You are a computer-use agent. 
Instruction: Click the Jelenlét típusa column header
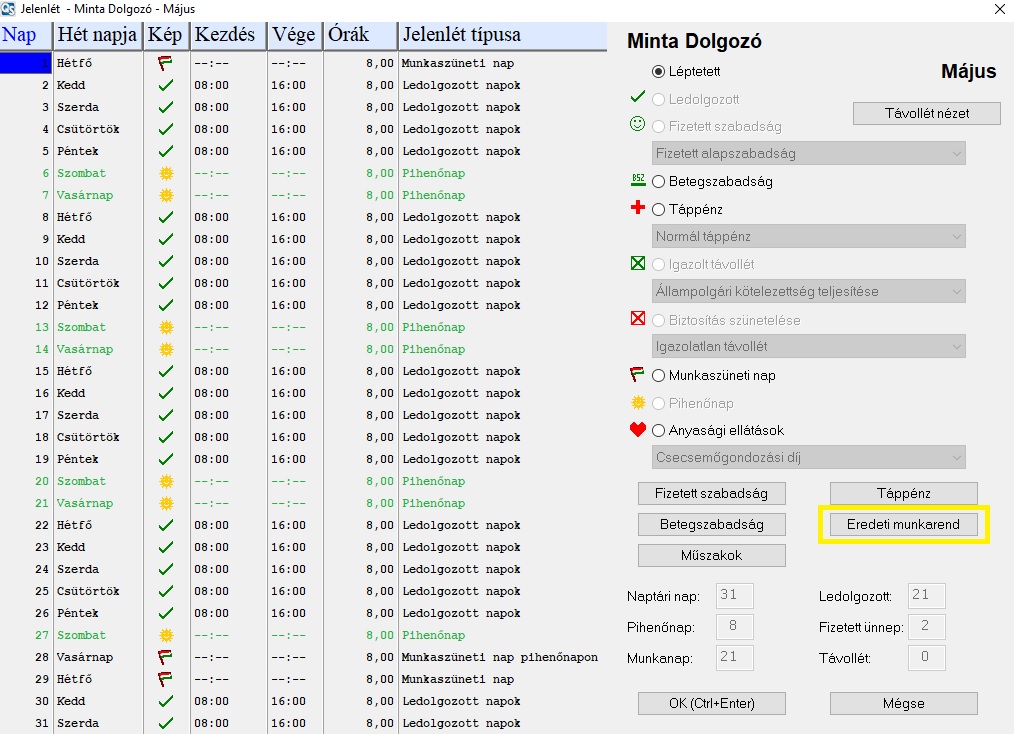point(502,35)
